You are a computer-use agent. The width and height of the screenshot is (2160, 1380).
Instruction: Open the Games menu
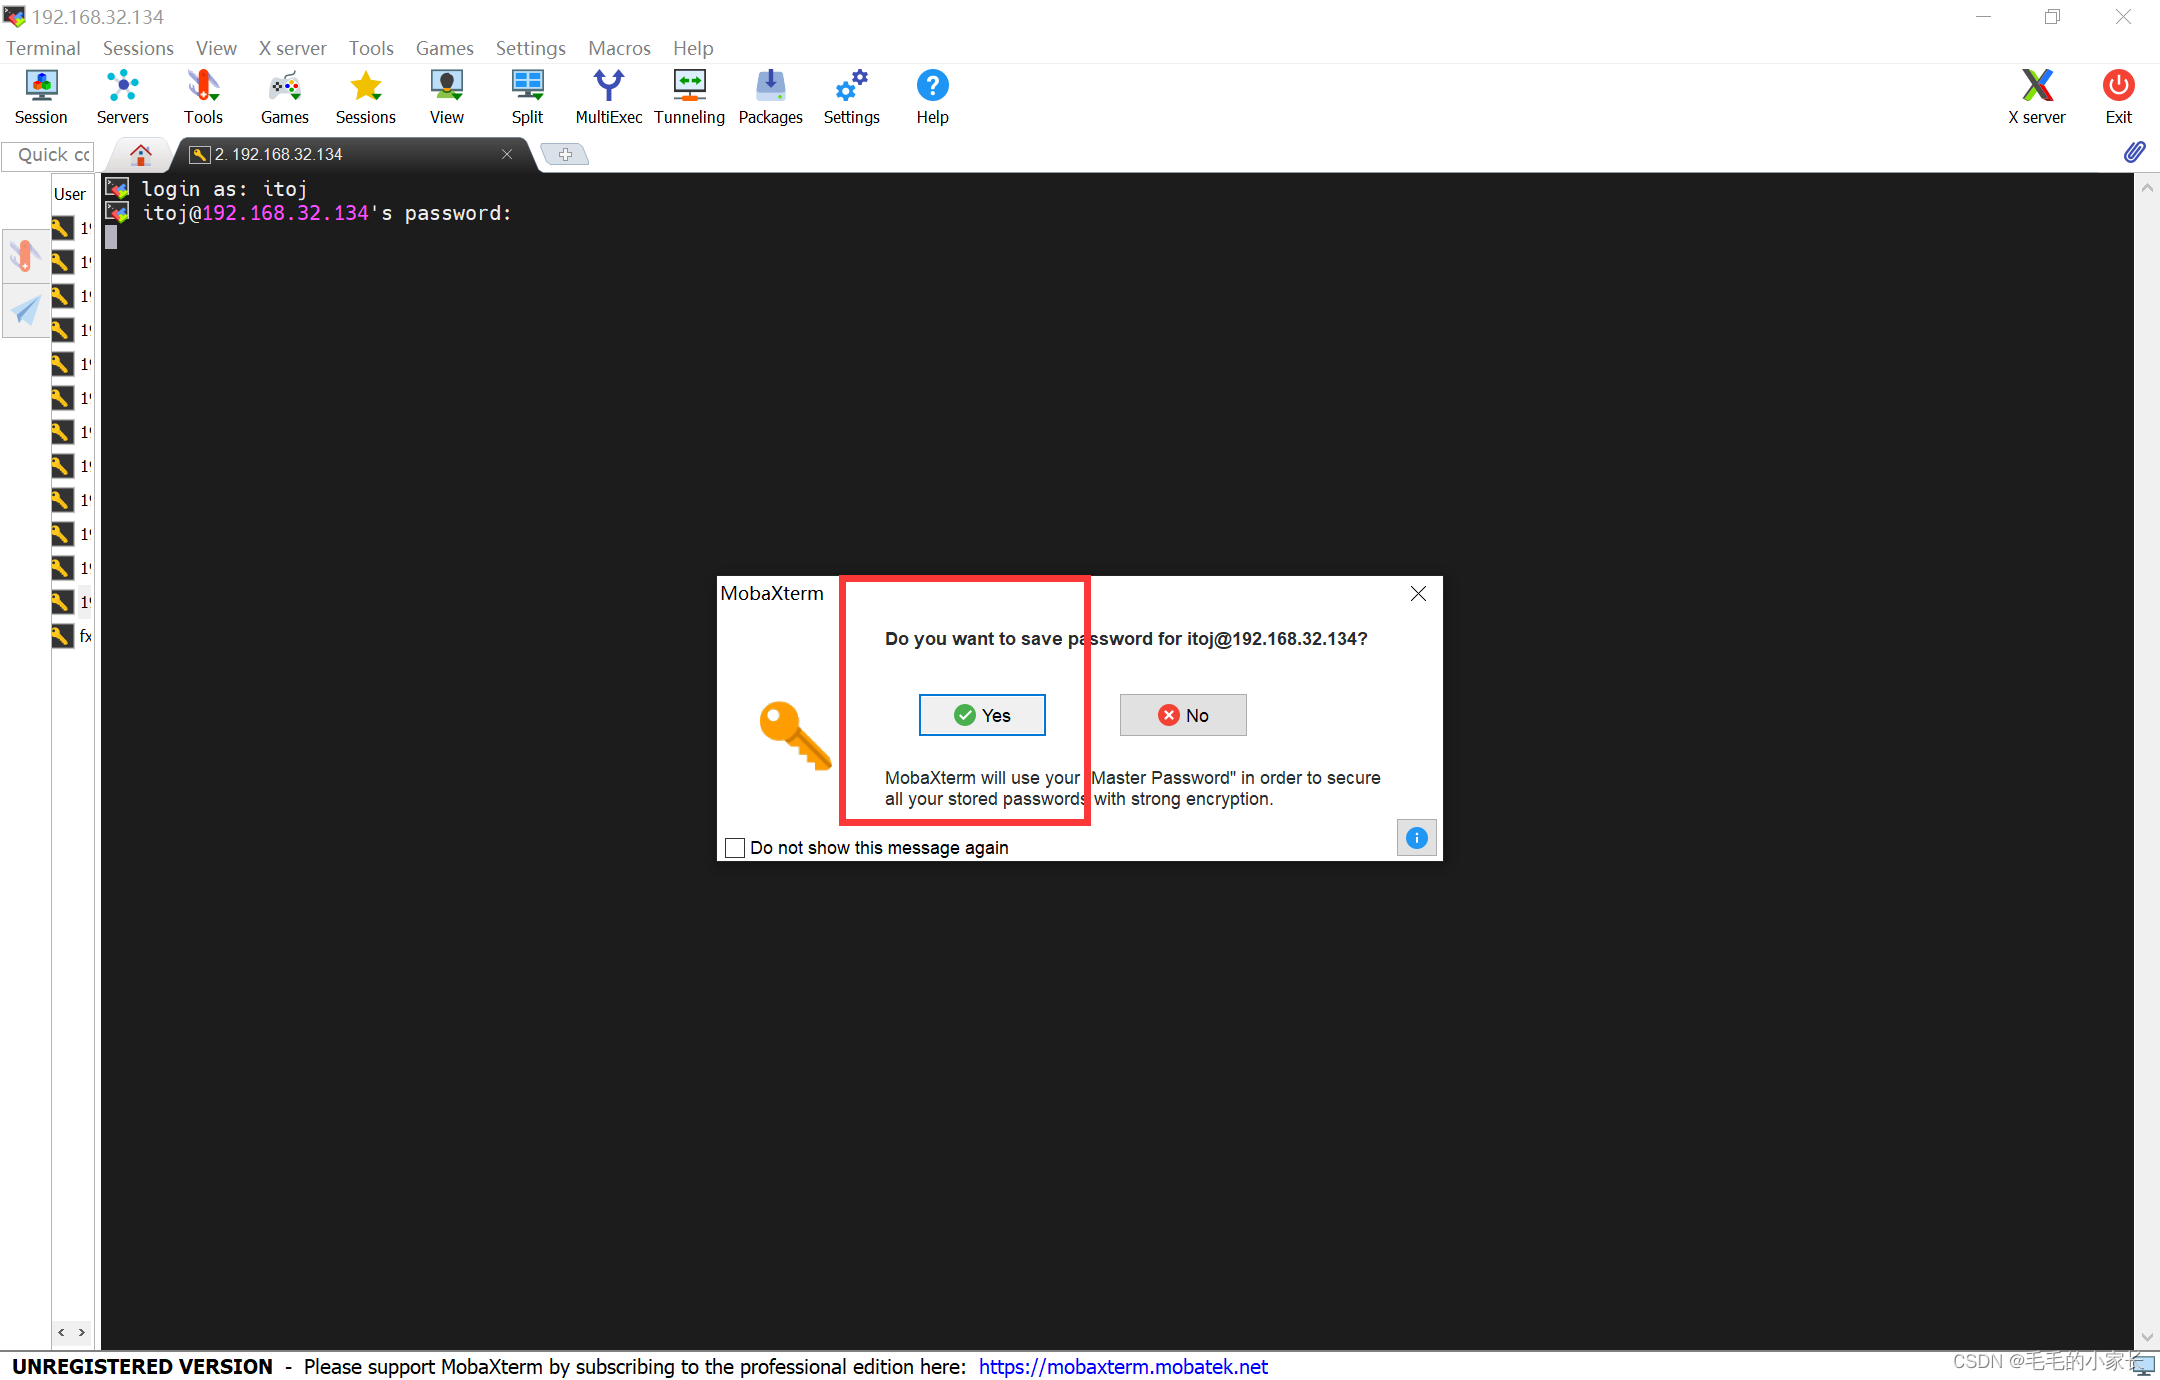point(444,48)
